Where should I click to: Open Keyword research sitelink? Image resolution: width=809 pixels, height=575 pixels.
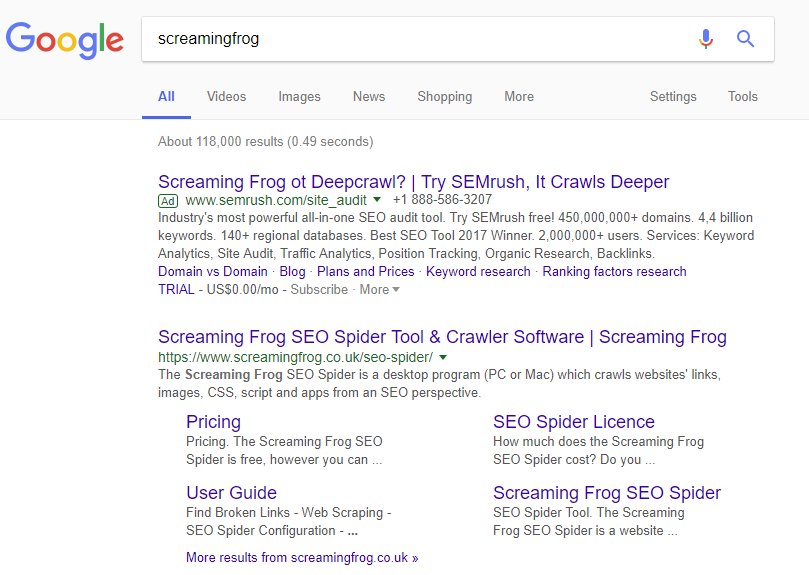(478, 271)
